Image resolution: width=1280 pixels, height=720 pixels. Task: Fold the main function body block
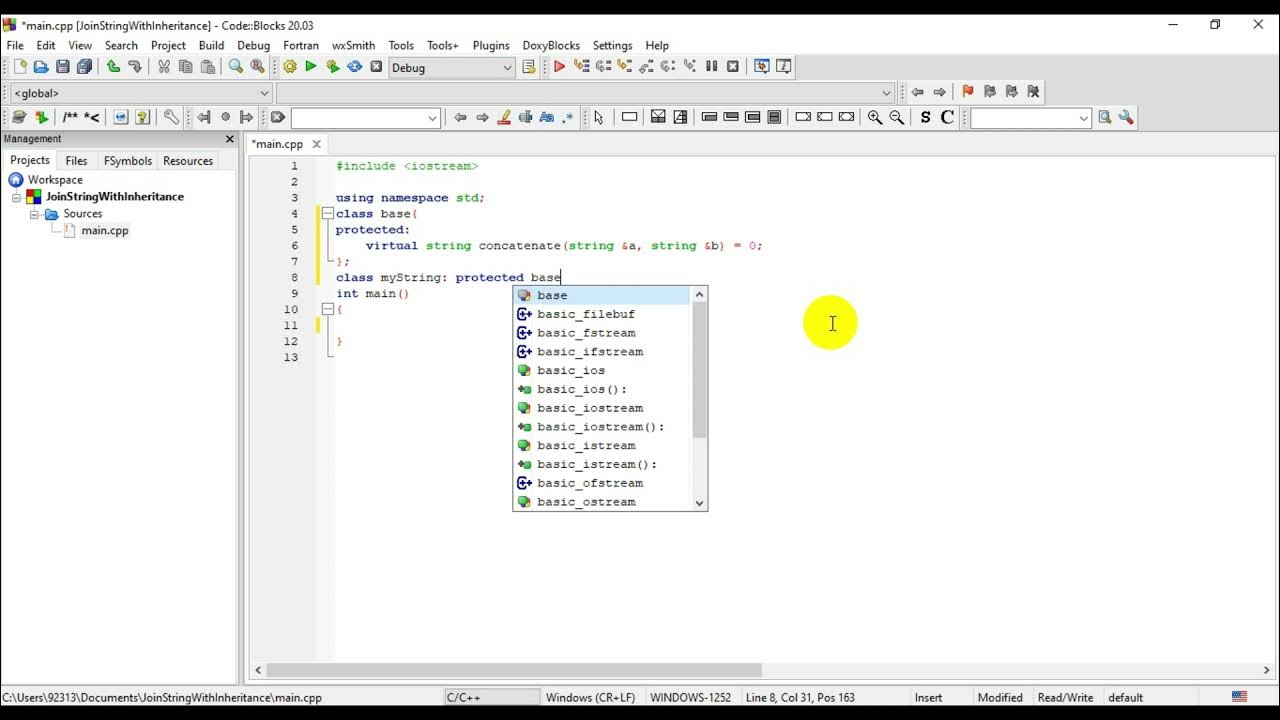327,309
